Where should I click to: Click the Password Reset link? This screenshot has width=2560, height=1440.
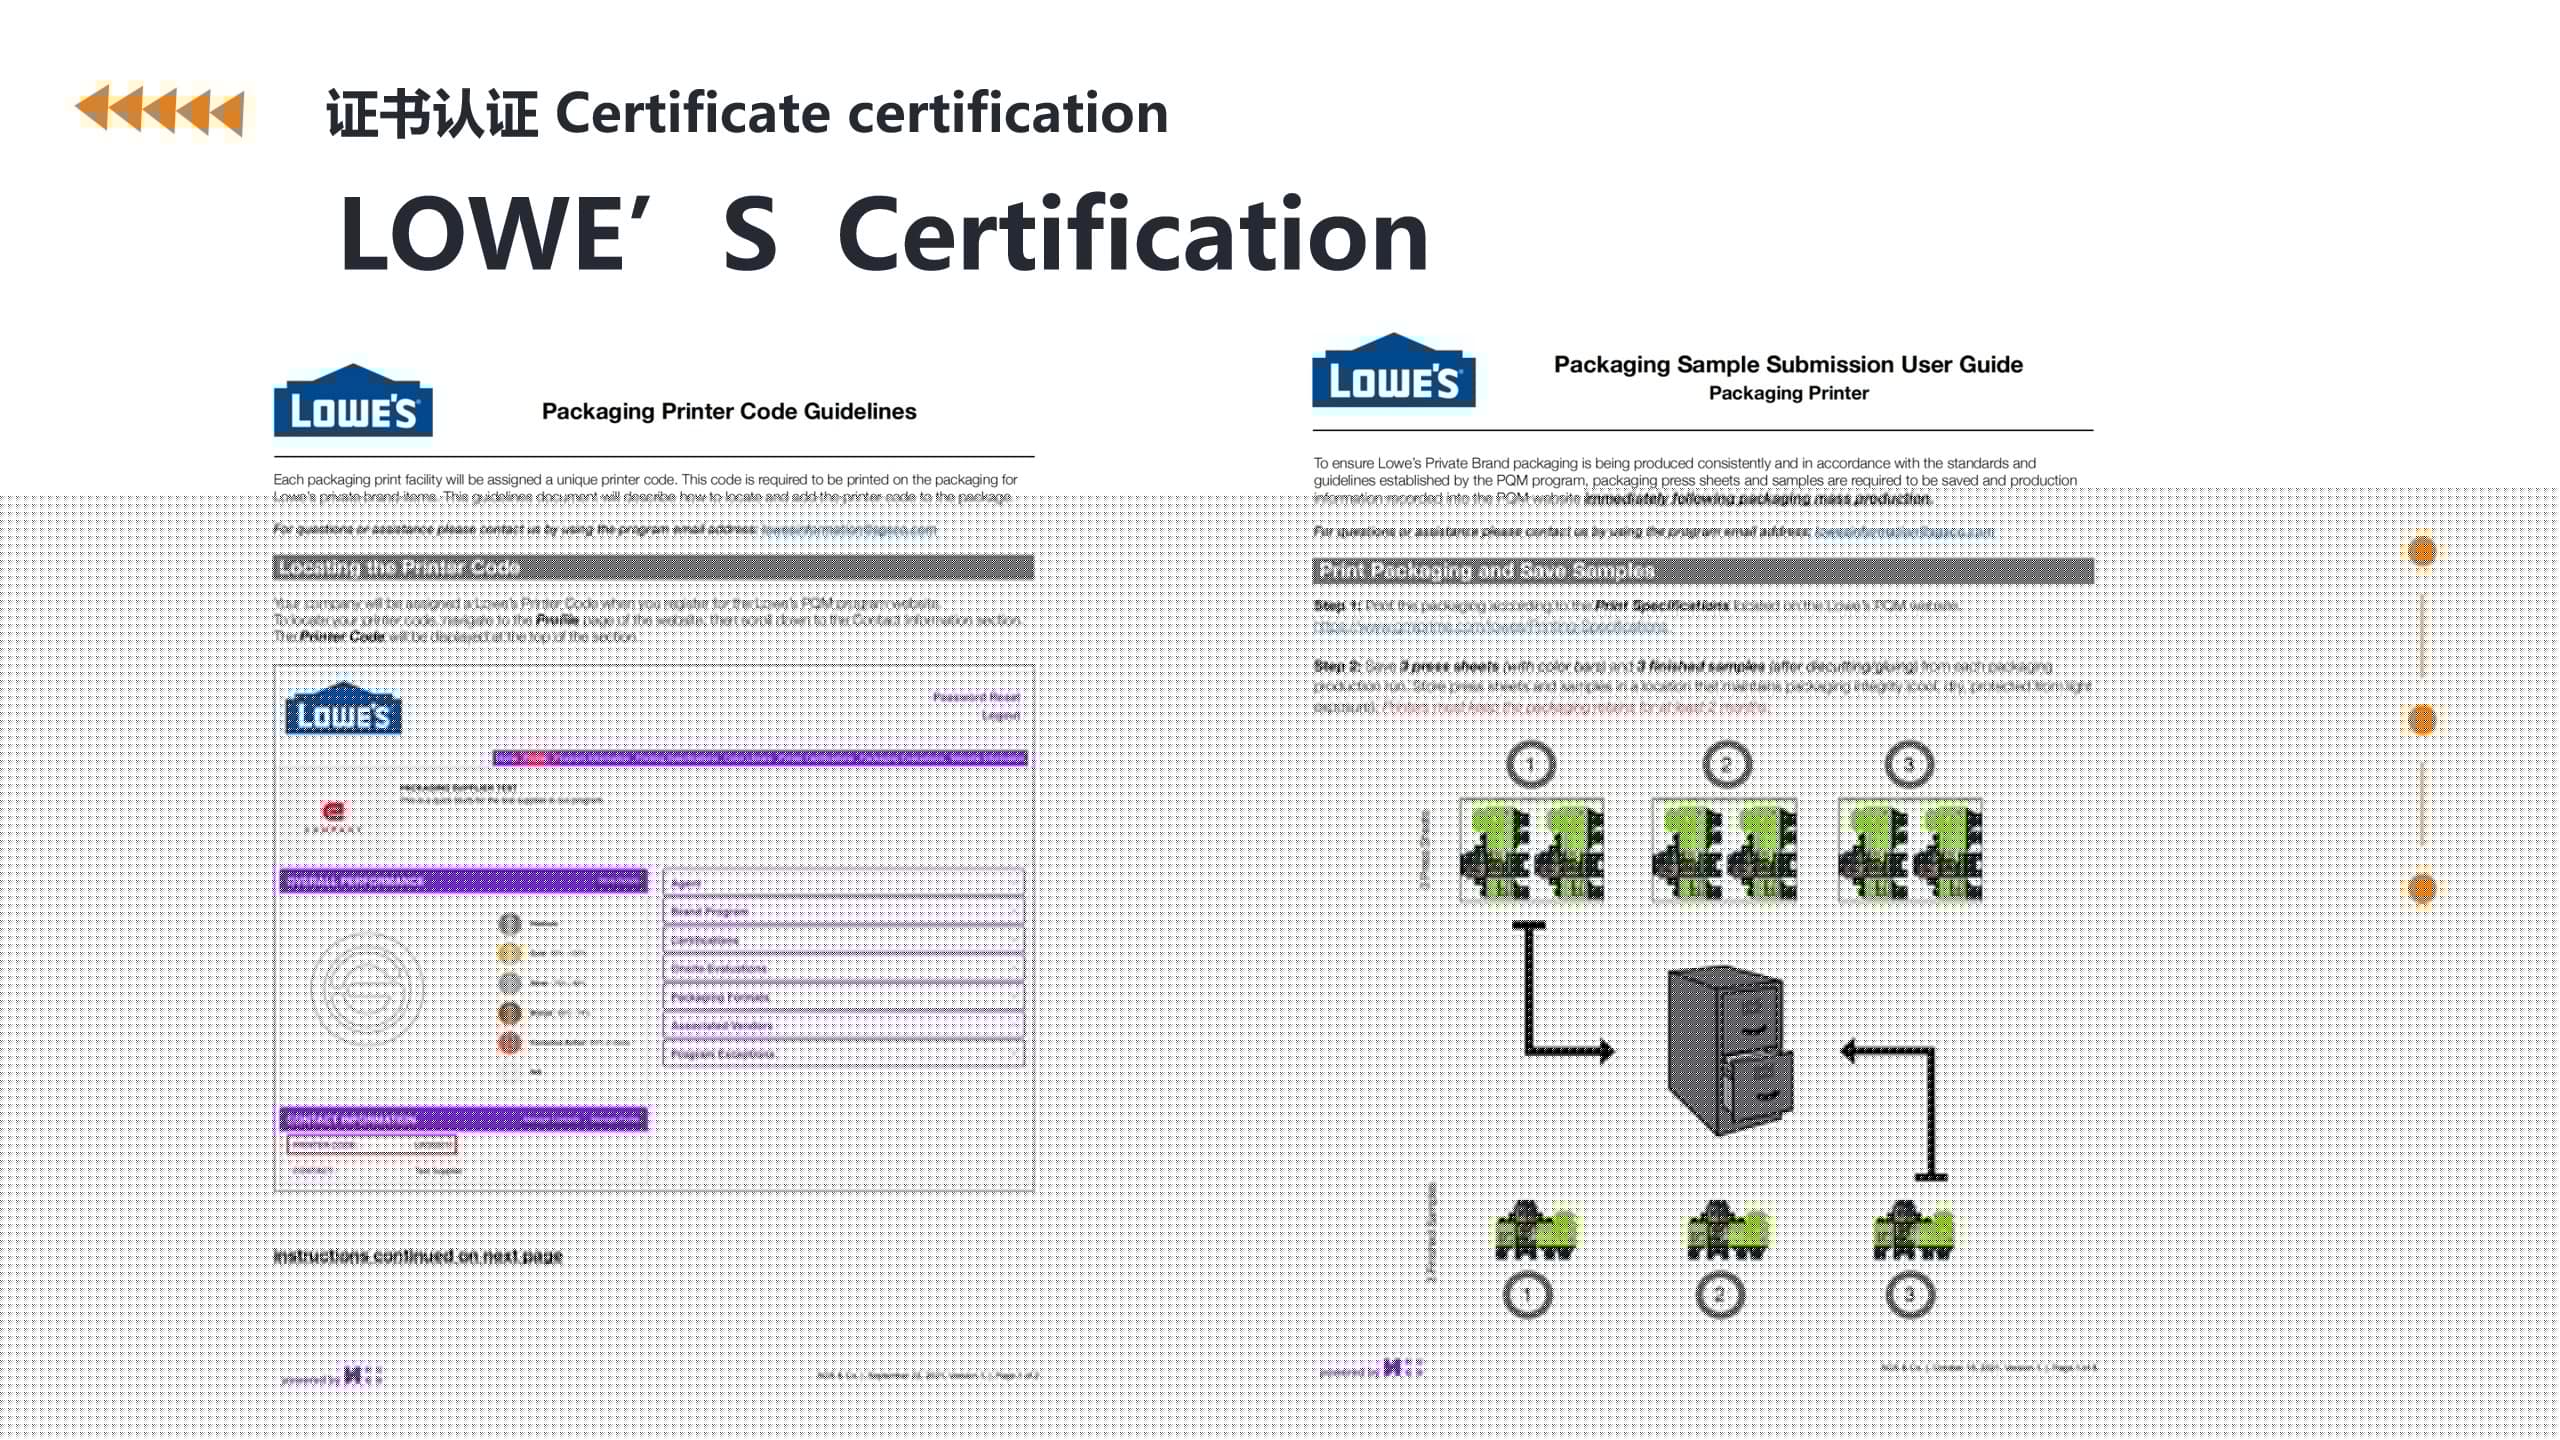point(976,696)
